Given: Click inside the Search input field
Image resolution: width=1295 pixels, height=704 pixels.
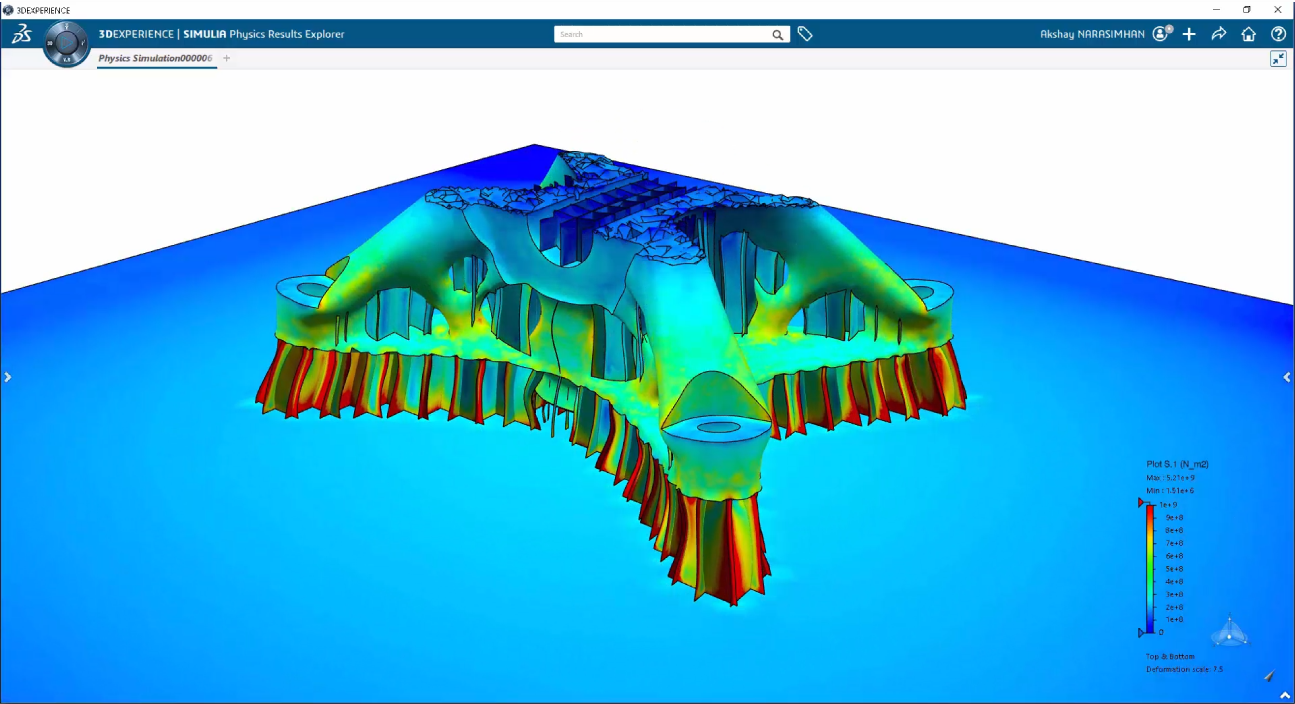Looking at the screenshot, I should [x=660, y=35].
